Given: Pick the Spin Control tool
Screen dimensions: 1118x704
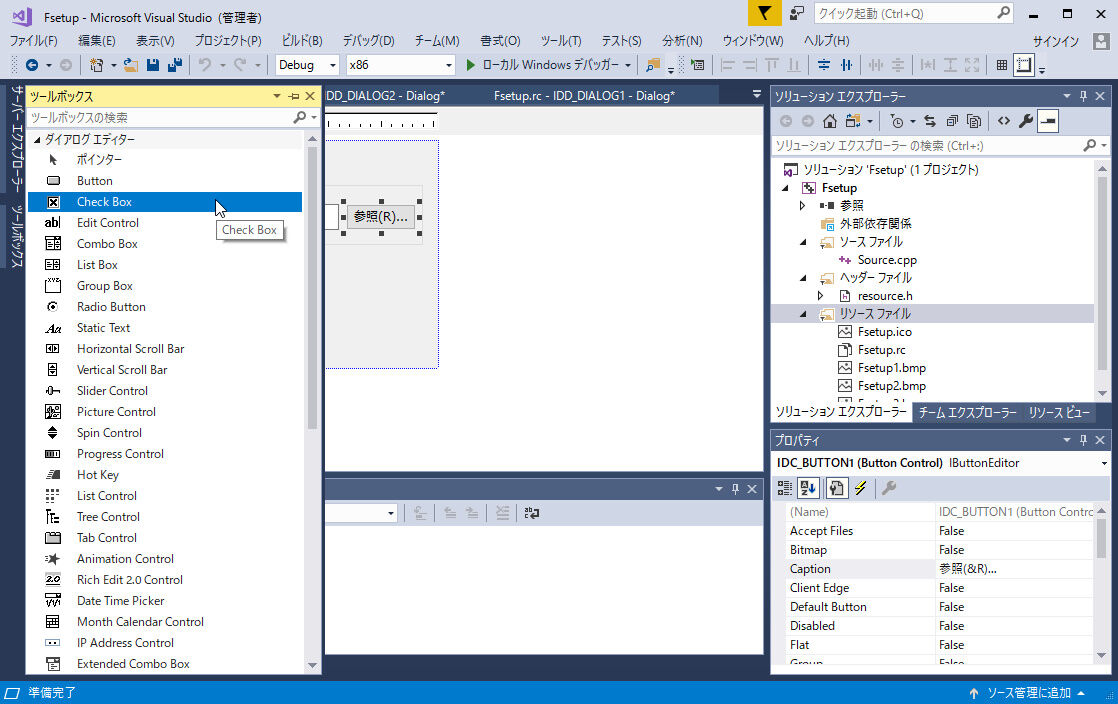Looking at the screenshot, I should coord(165,433).
